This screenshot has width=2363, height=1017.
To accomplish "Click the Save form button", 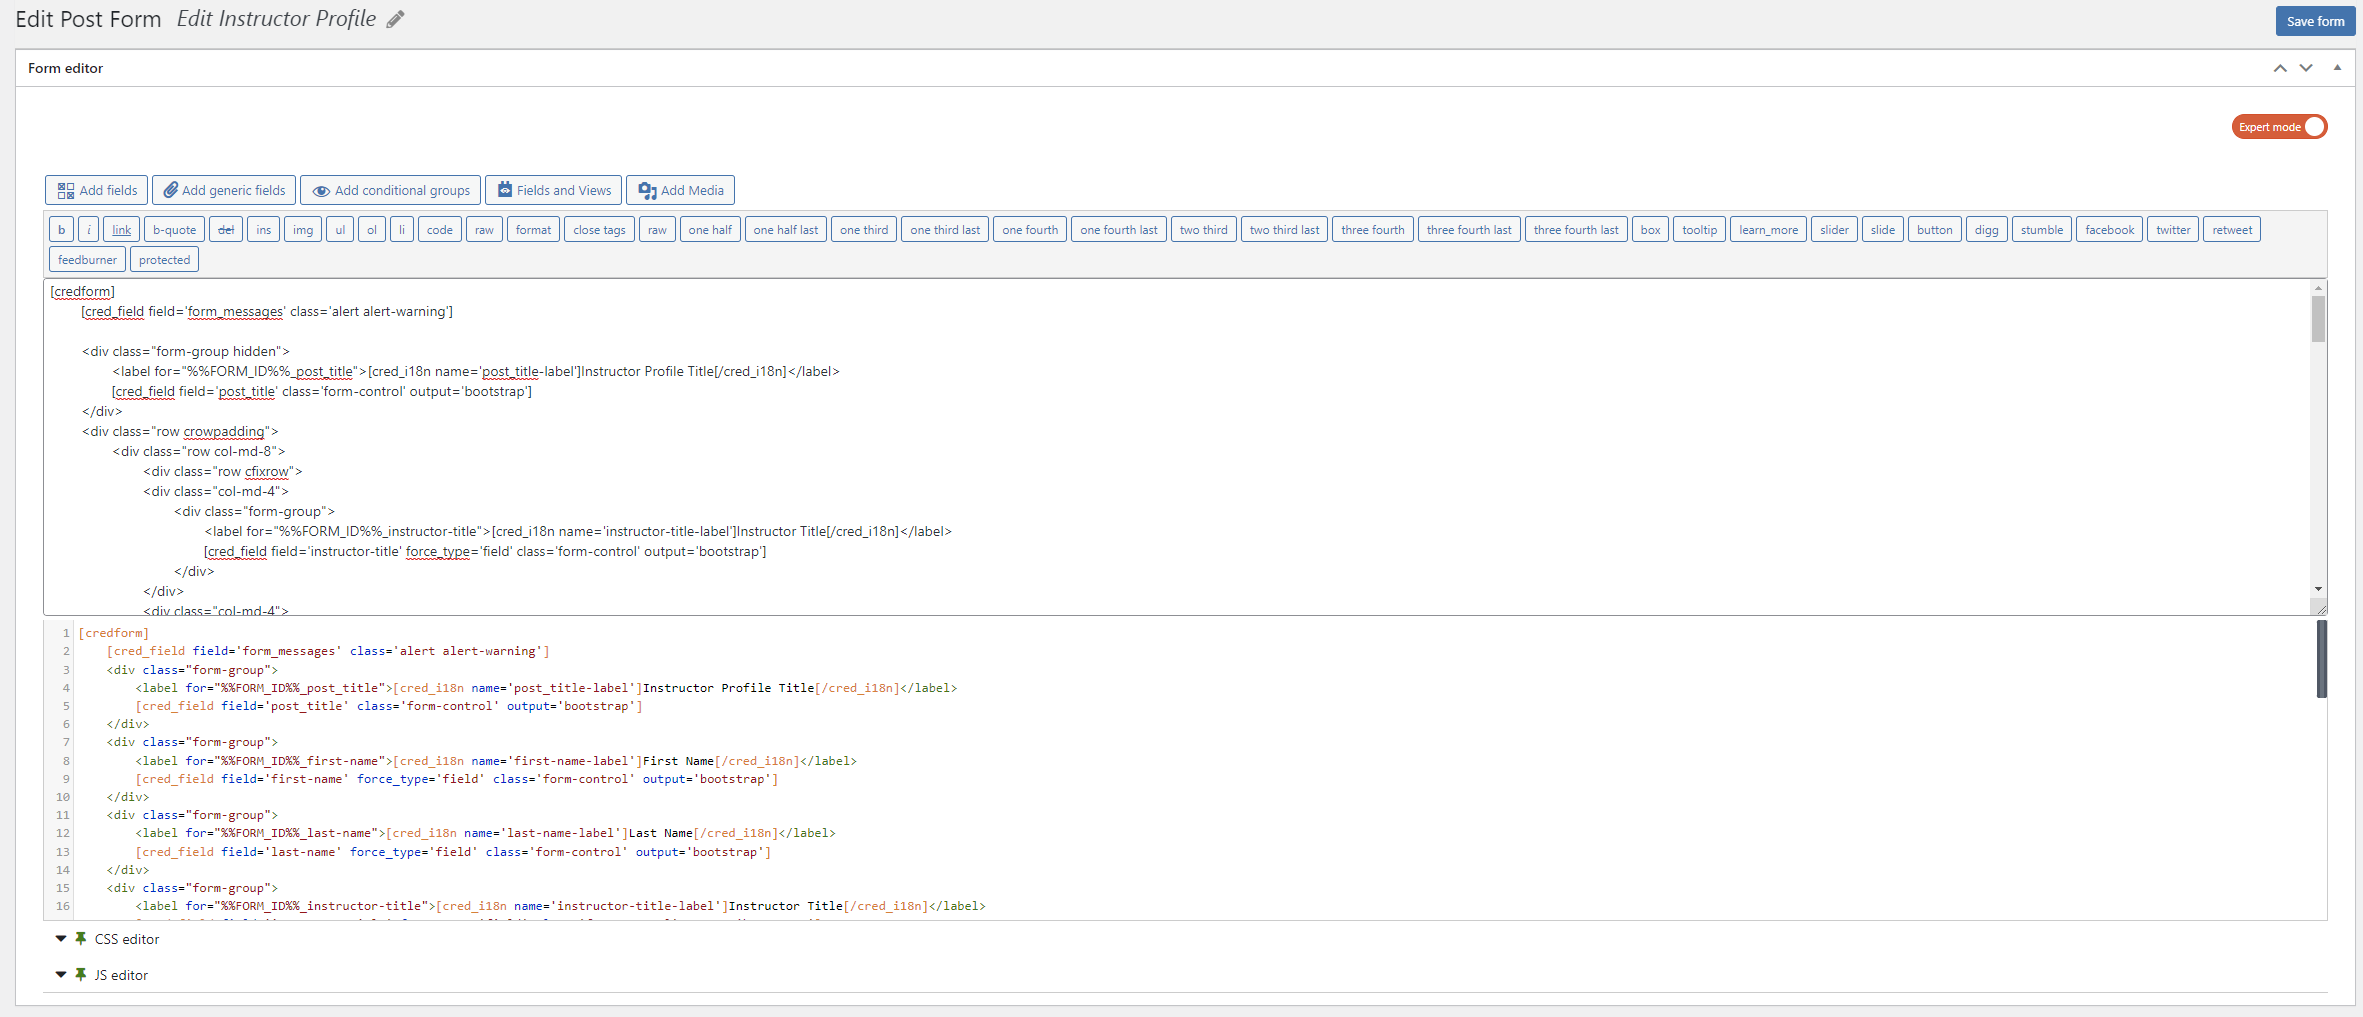I will pyautogui.click(x=2315, y=21).
